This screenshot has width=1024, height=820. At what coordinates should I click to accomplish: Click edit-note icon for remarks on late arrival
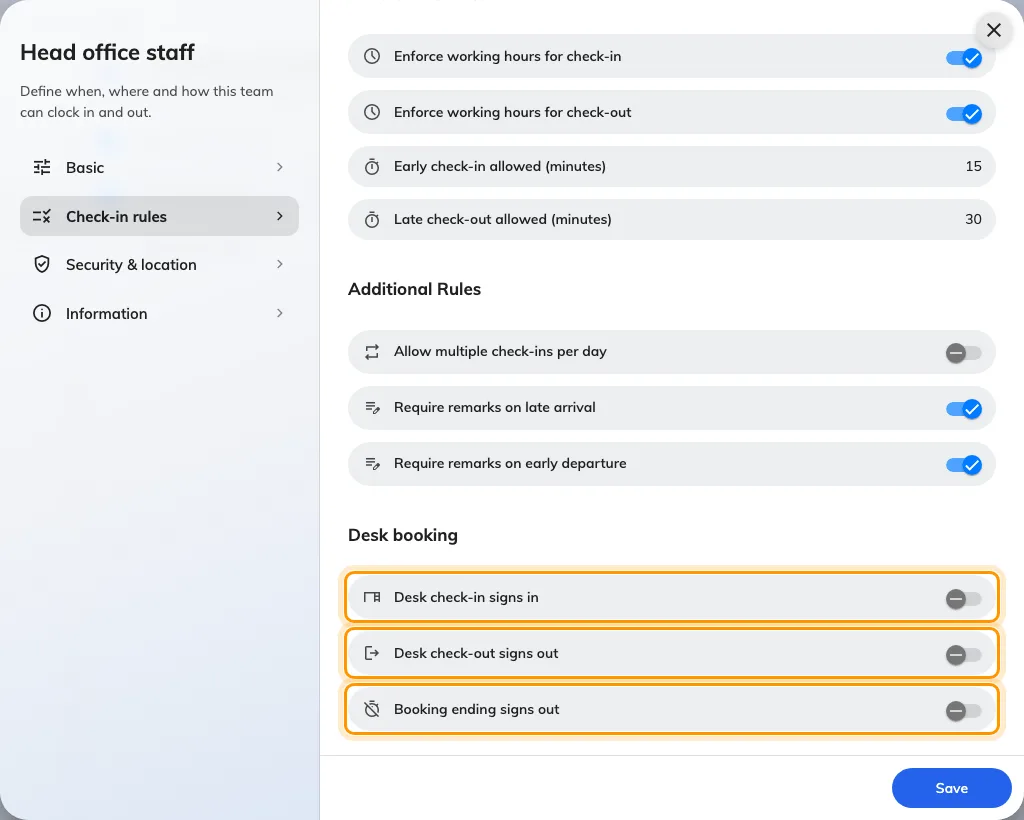click(x=372, y=407)
